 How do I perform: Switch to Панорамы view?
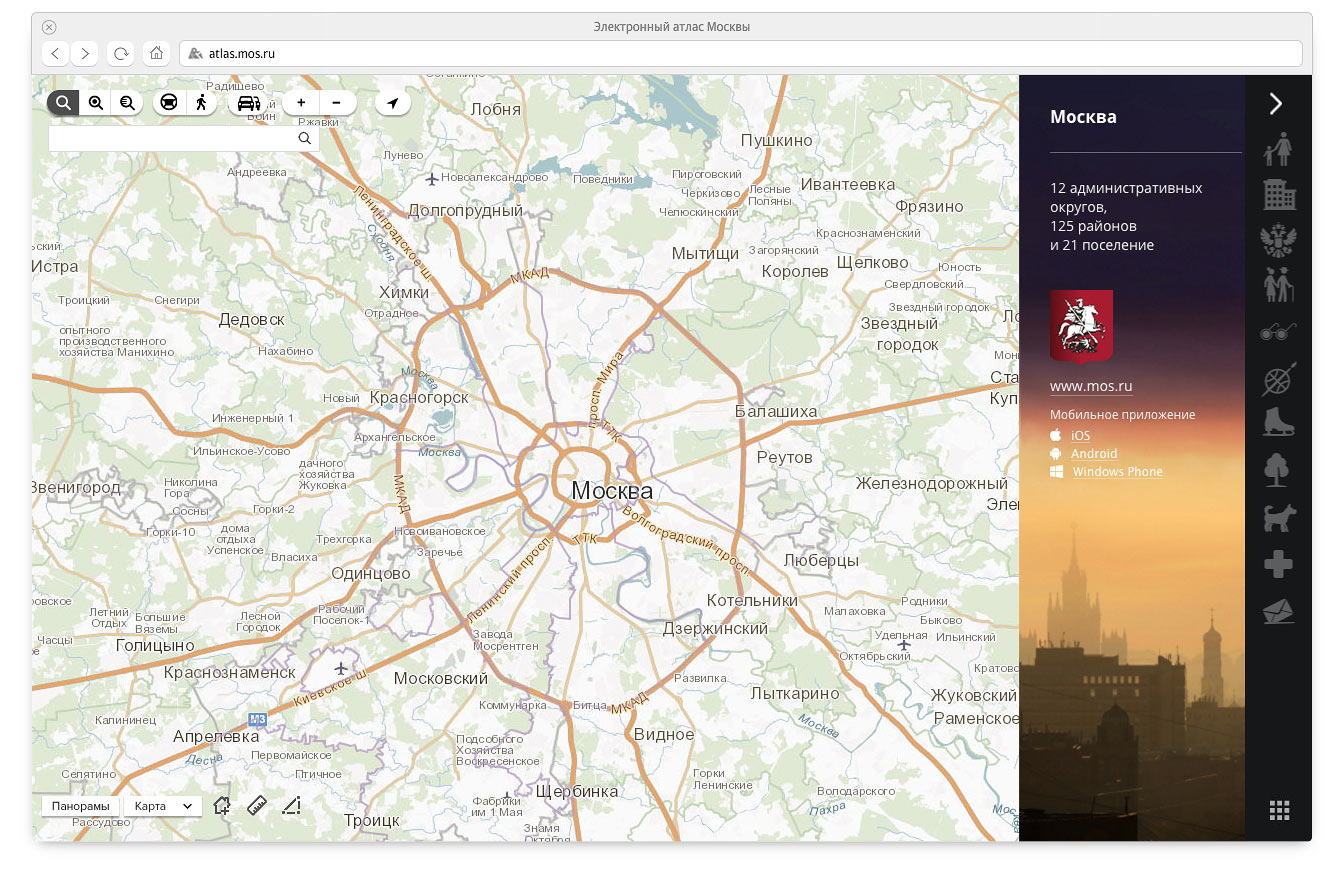coord(80,806)
